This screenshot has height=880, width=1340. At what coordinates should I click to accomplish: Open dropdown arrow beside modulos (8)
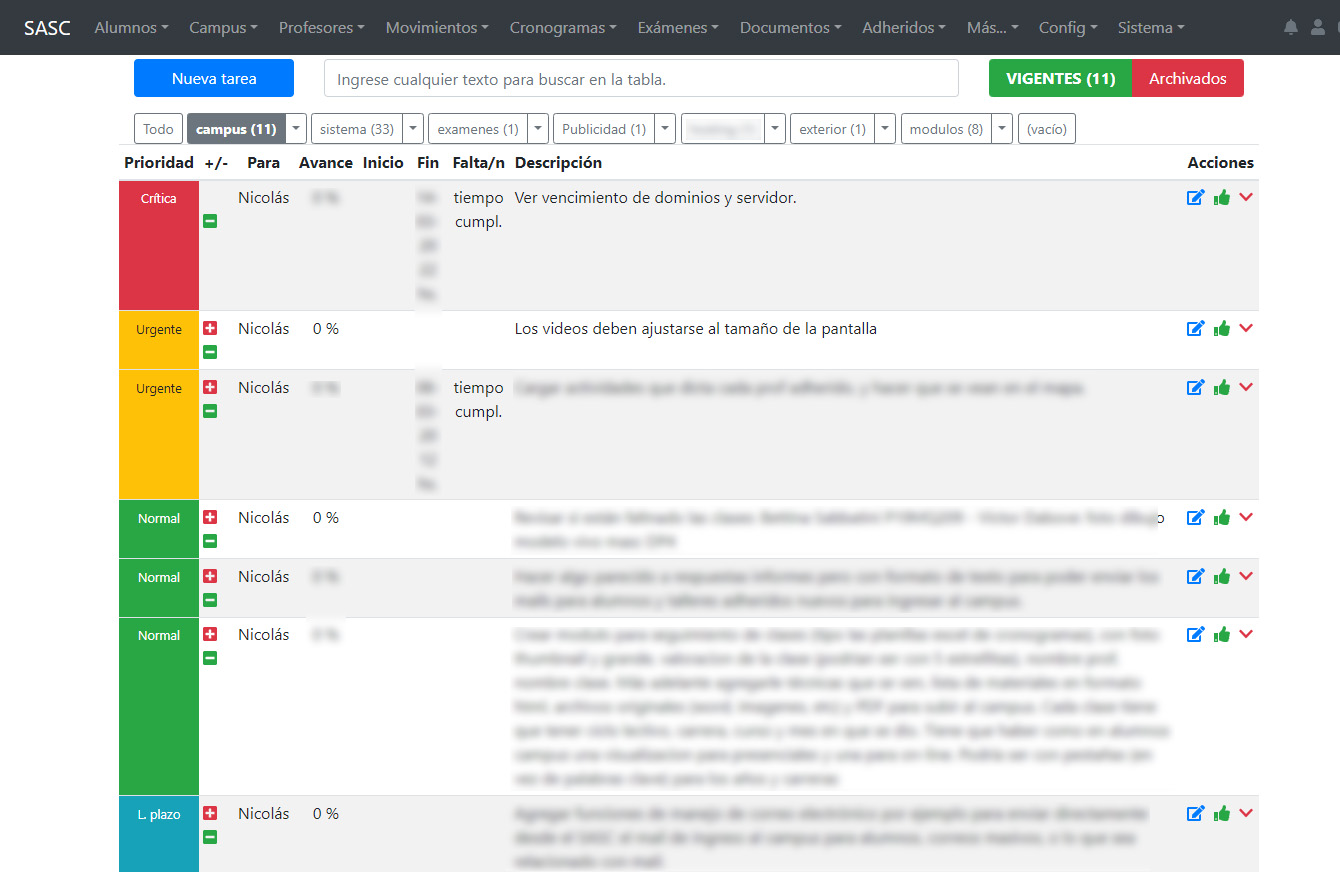pyautogui.click(x=1003, y=129)
